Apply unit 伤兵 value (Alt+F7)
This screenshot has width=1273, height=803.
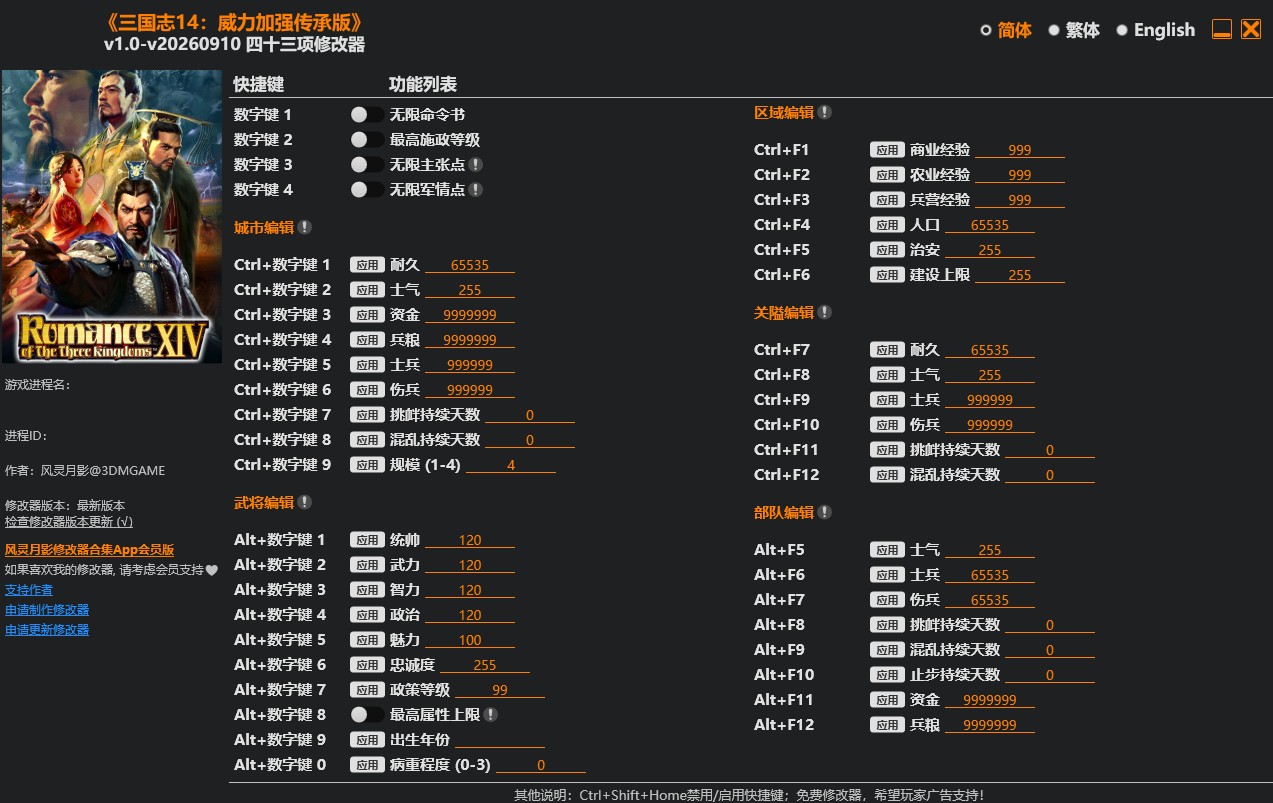click(x=887, y=600)
